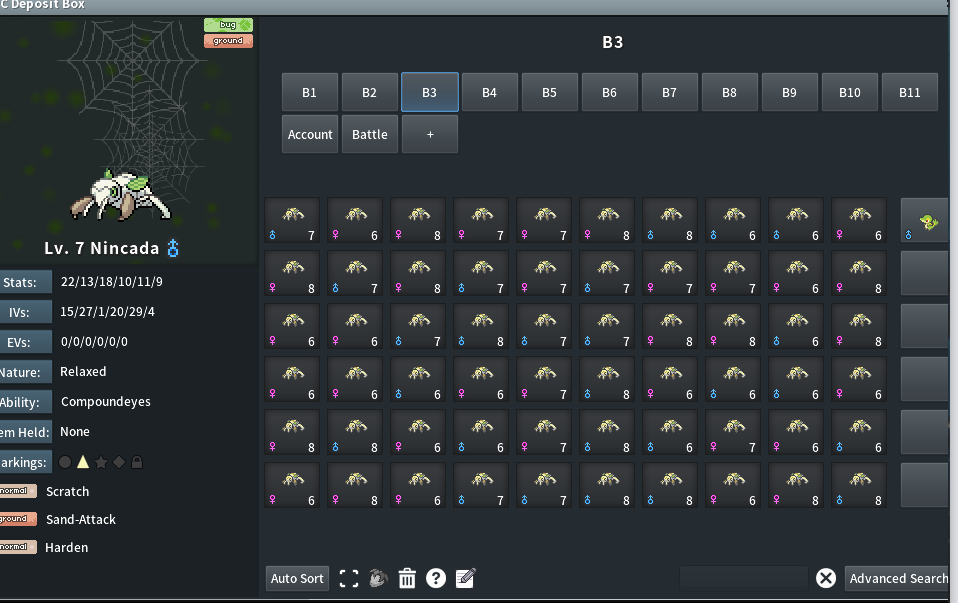
Task: Select the active B3 box tab
Action: click(430, 92)
